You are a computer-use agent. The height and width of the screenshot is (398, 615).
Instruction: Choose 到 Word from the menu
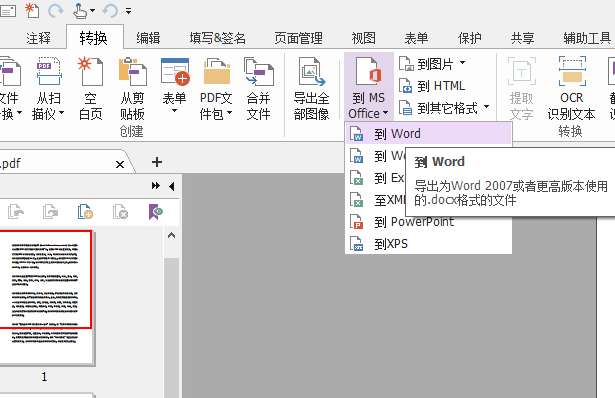click(429, 134)
